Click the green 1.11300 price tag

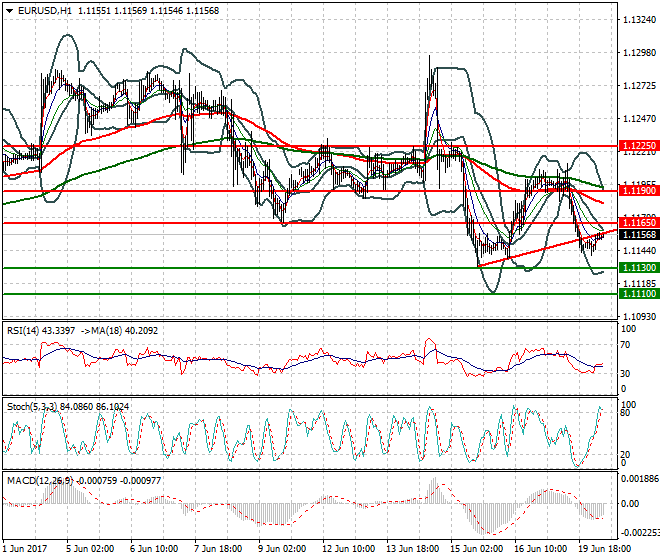coord(638,268)
